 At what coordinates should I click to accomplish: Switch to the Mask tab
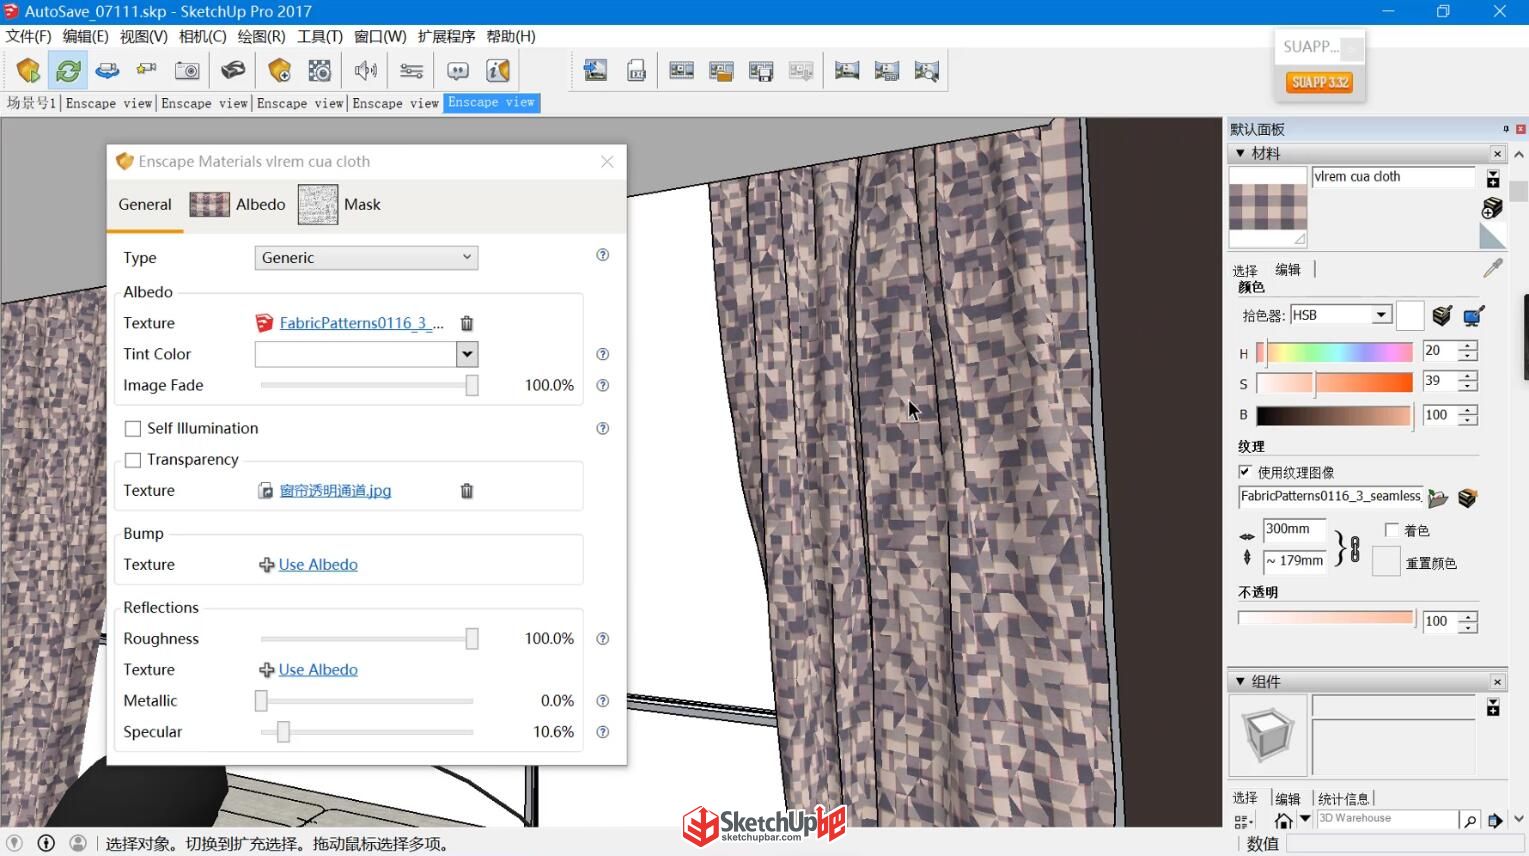click(x=340, y=204)
